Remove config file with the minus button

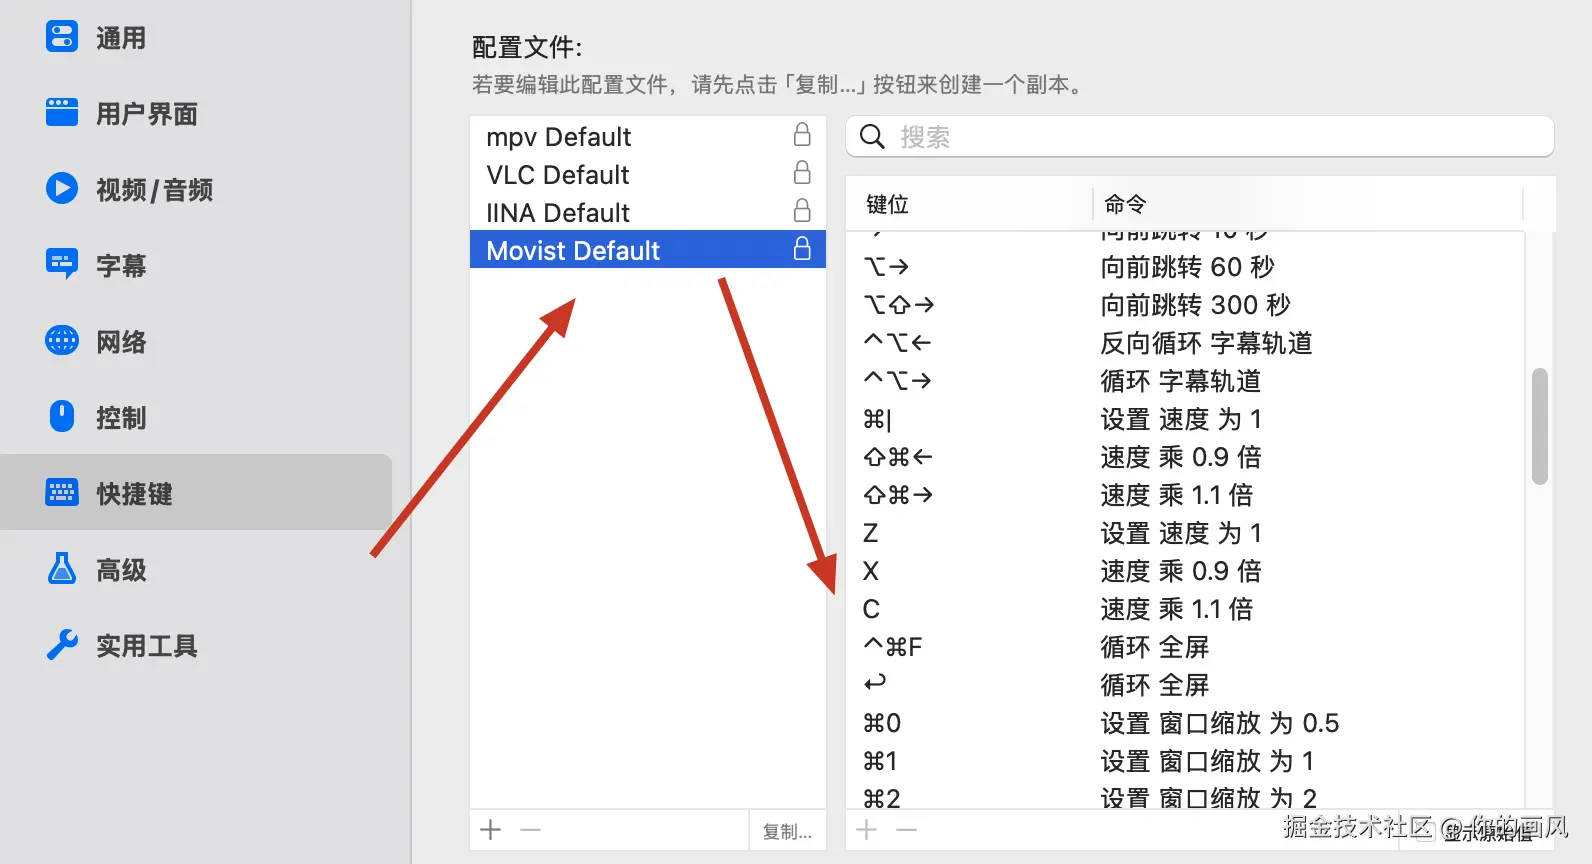pyautogui.click(x=531, y=830)
